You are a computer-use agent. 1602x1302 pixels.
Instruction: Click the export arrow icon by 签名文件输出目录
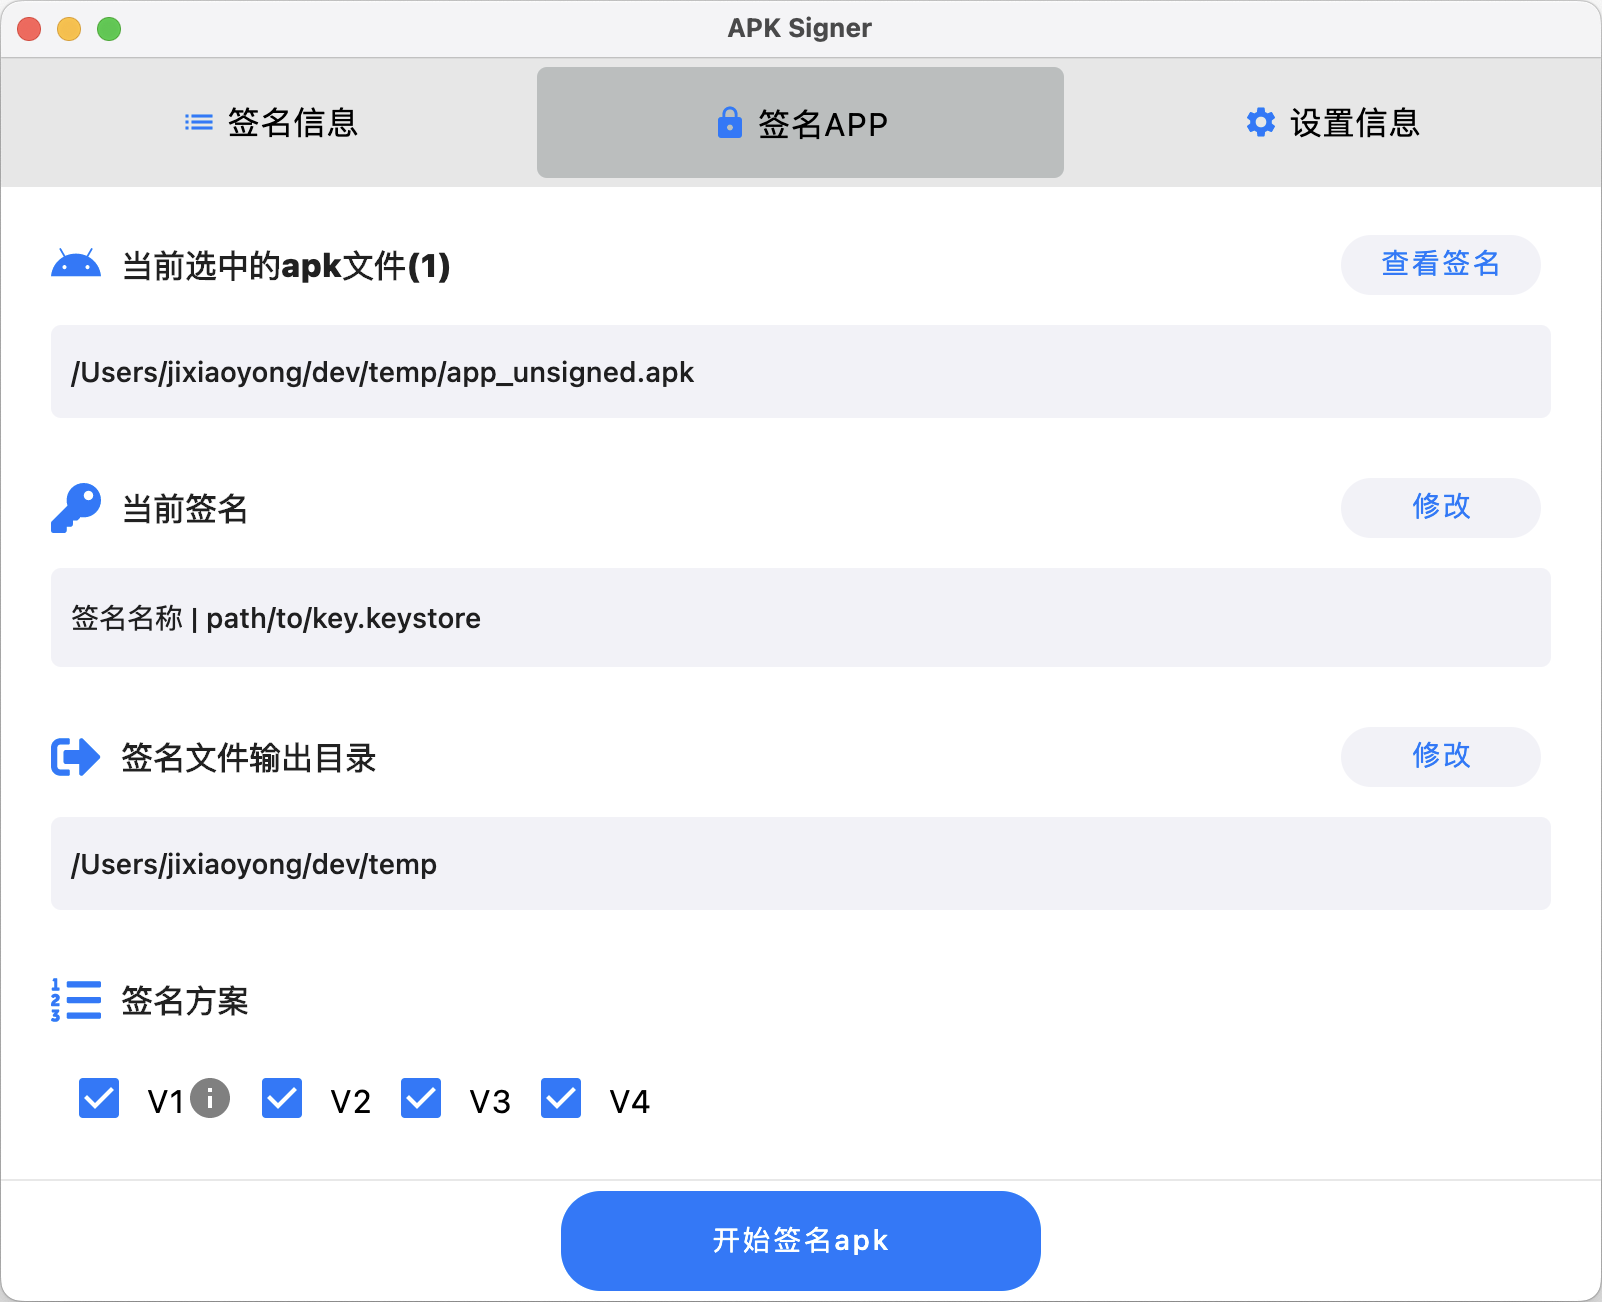76,757
